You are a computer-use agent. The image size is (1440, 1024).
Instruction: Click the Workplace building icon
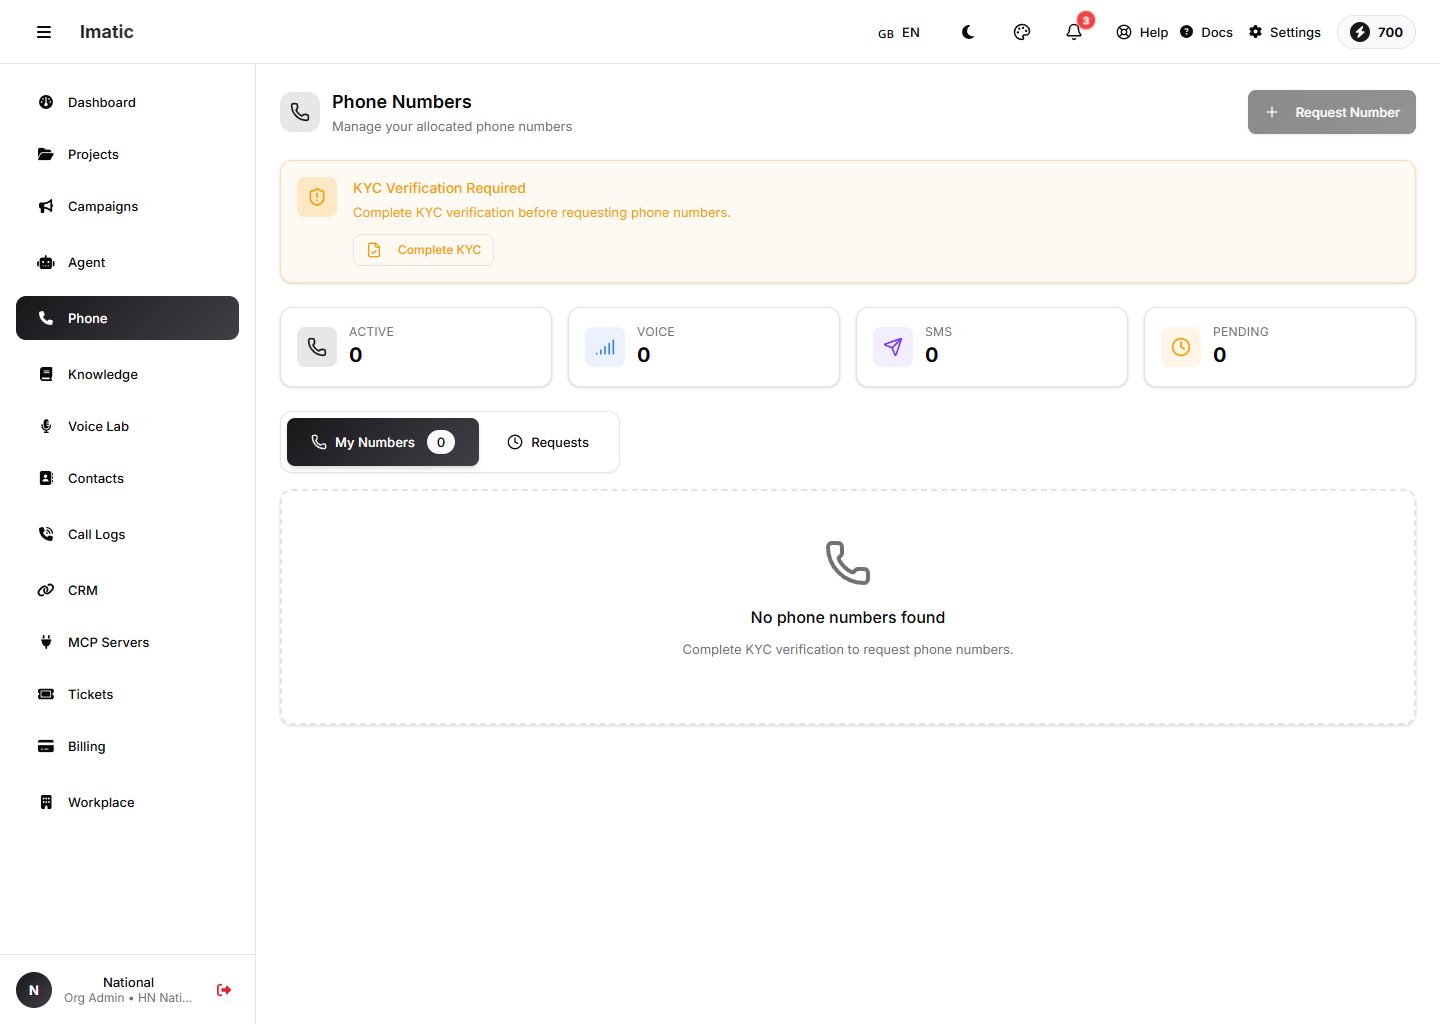(46, 802)
